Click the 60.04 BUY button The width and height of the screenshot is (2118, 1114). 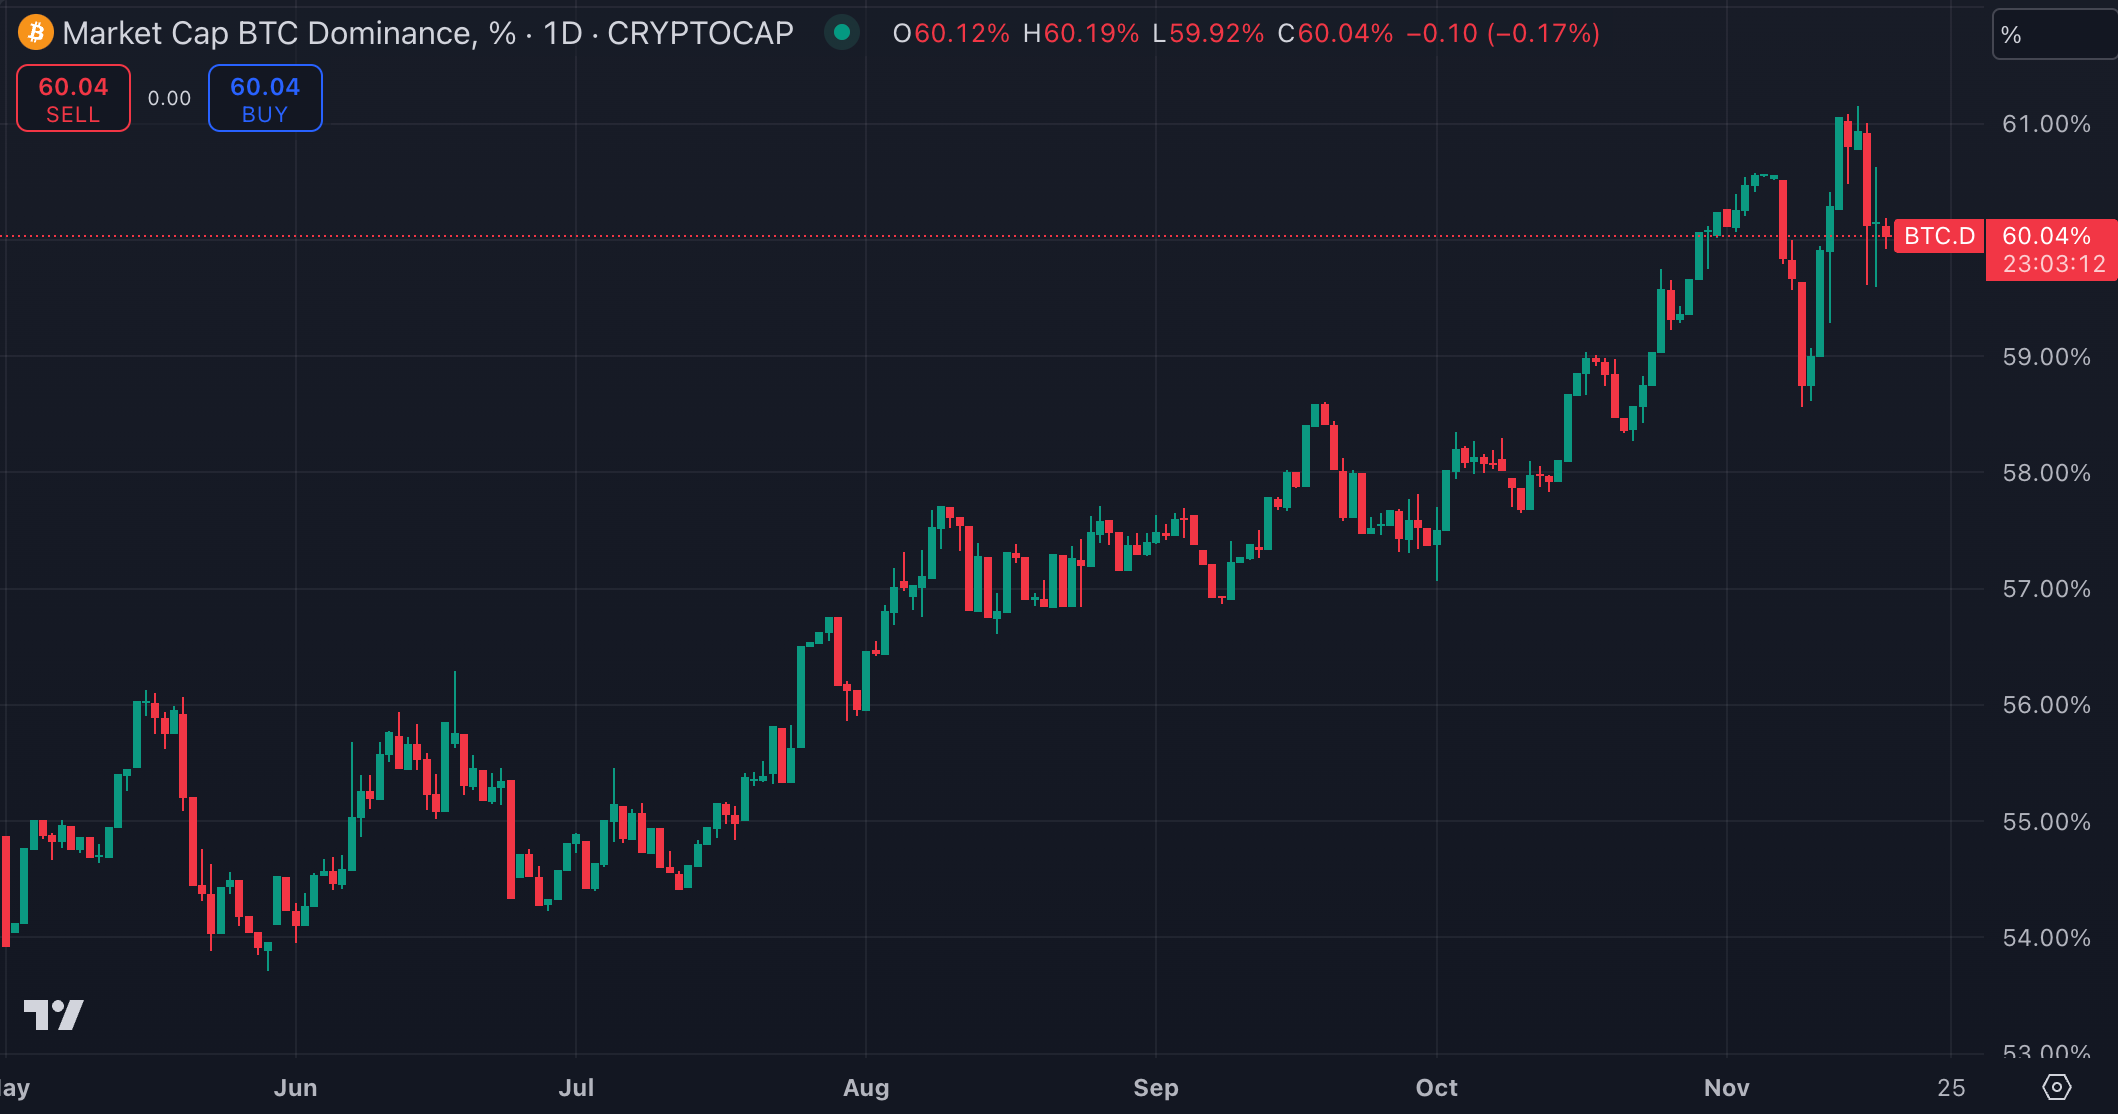265,98
